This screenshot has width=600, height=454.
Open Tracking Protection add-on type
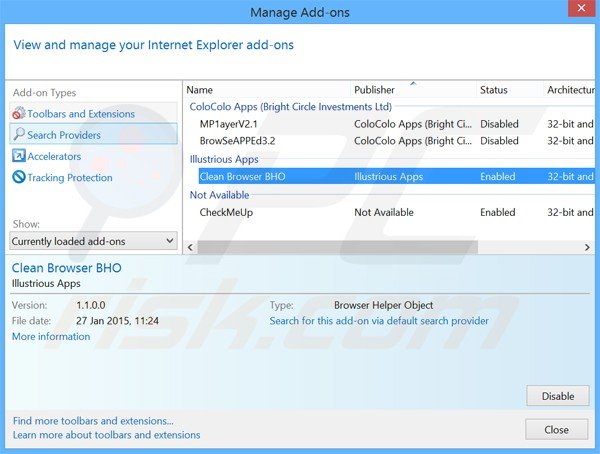[93, 178]
